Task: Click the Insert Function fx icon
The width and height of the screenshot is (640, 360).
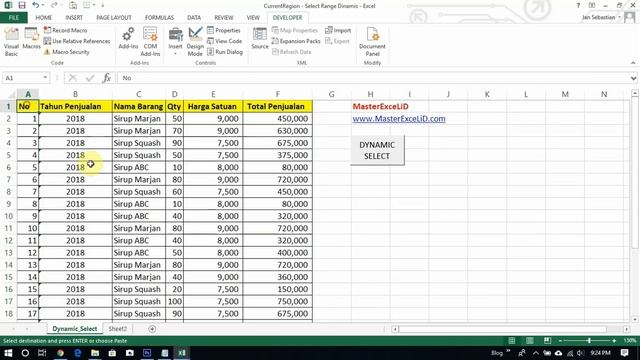Action: [x=107, y=78]
